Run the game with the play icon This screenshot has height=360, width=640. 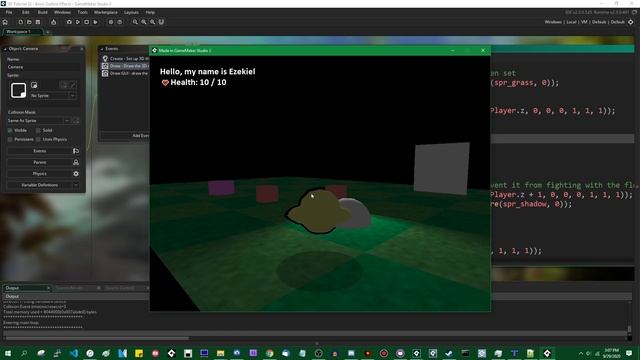(x=78, y=22)
